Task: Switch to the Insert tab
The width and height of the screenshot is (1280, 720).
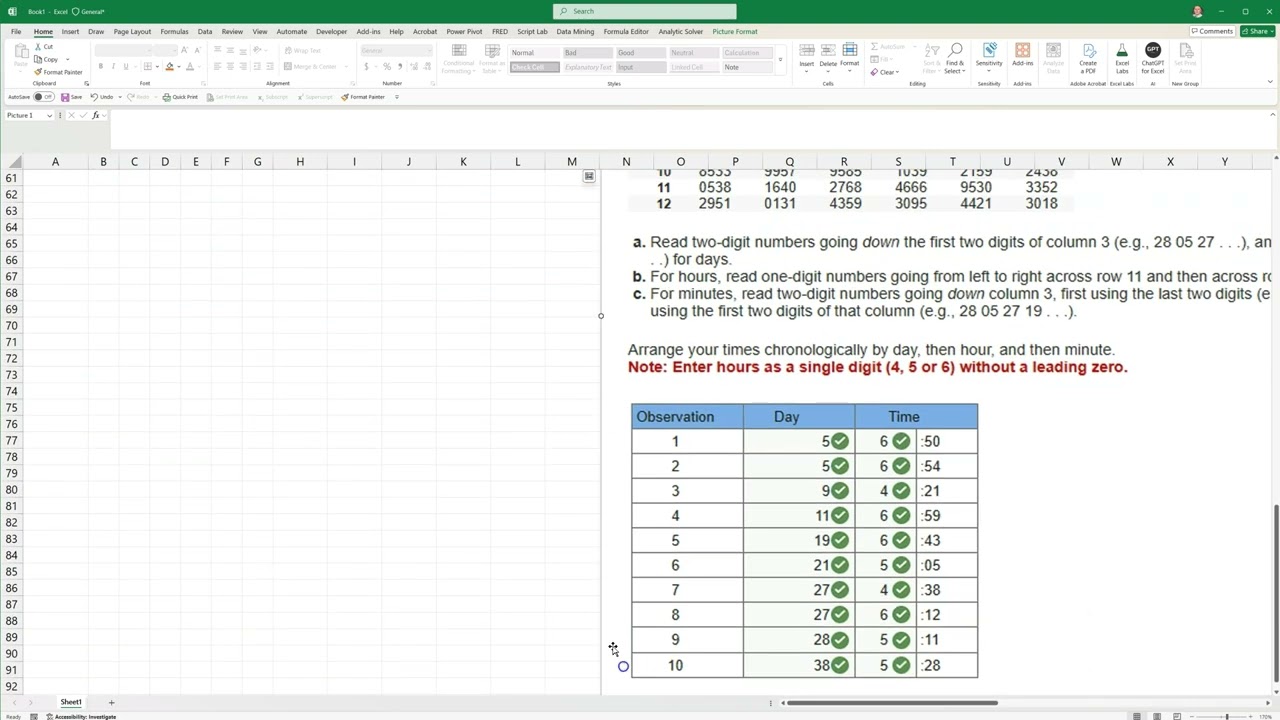Action: [x=70, y=31]
